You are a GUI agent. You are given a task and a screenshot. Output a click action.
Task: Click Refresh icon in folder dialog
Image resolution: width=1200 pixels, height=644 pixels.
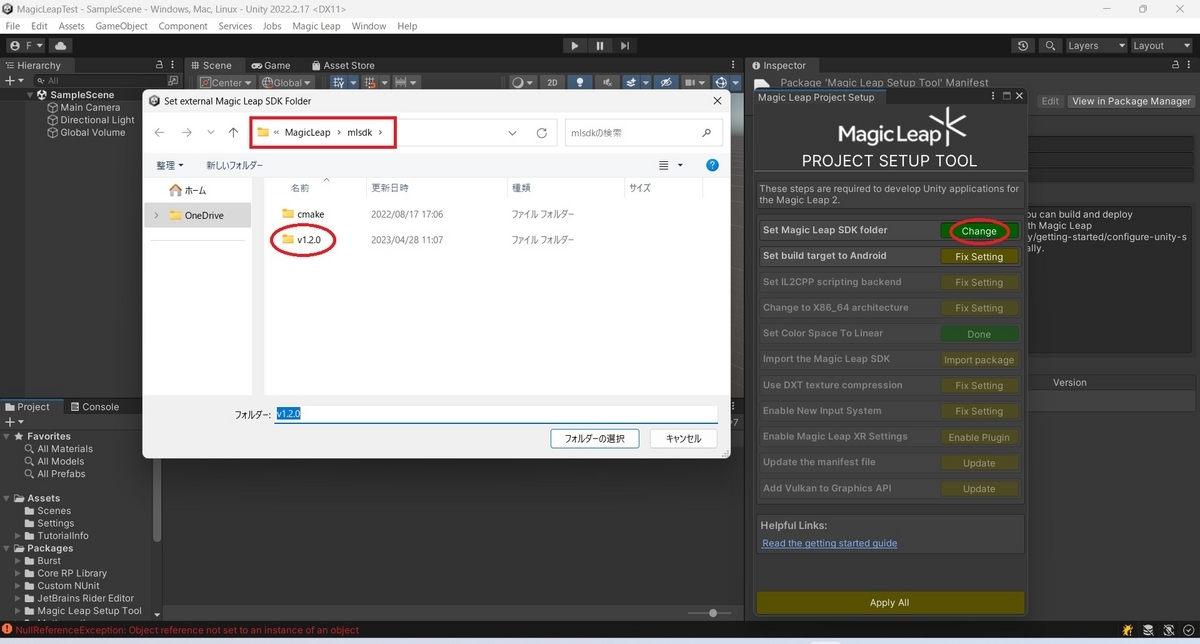pos(541,132)
